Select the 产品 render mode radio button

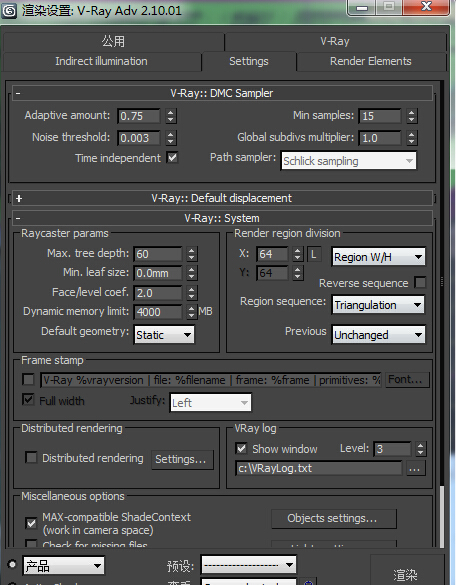(12, 564)
